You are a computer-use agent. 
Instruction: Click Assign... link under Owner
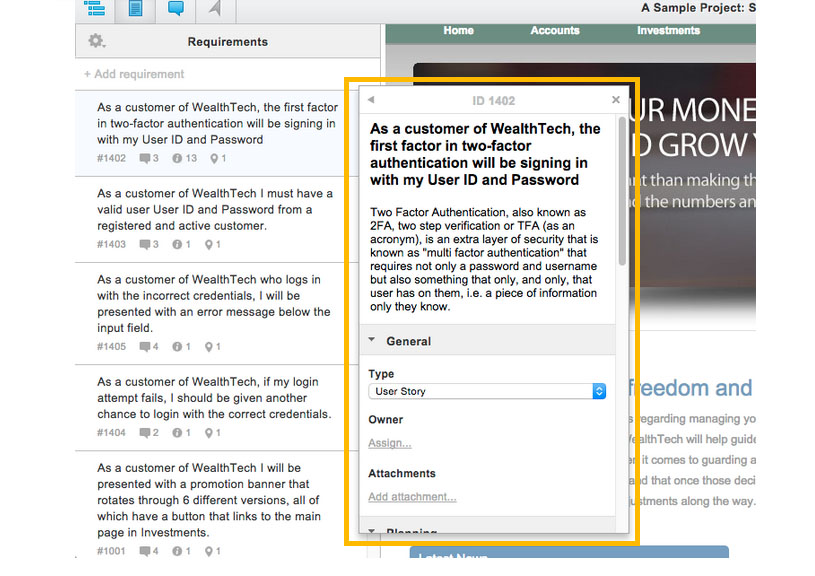click(x=390, y=443)
